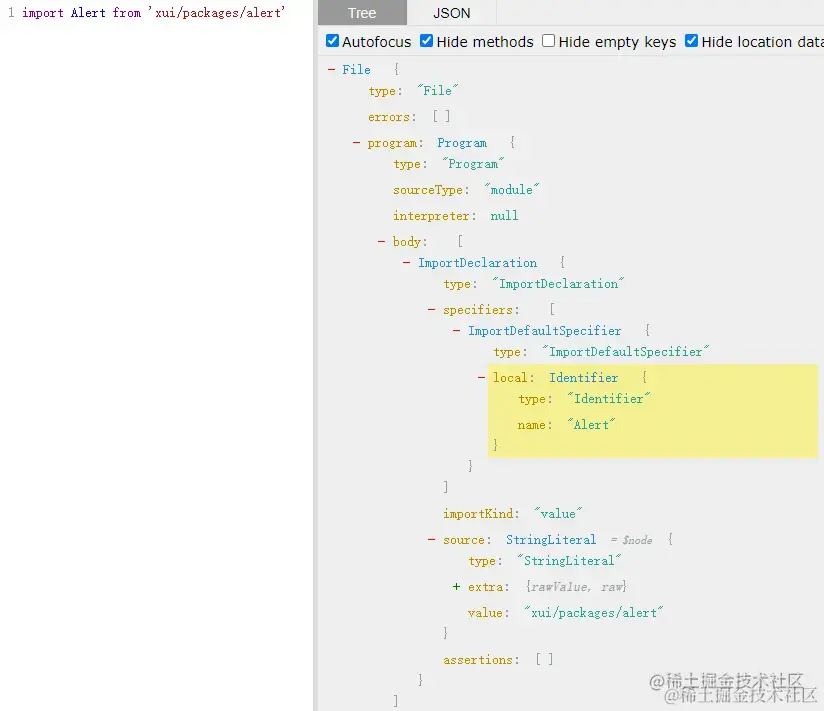Image resolution: width=824 pixels, height=711 pixels.
Task: Click the Identifier type label
Action: [583, 377]
